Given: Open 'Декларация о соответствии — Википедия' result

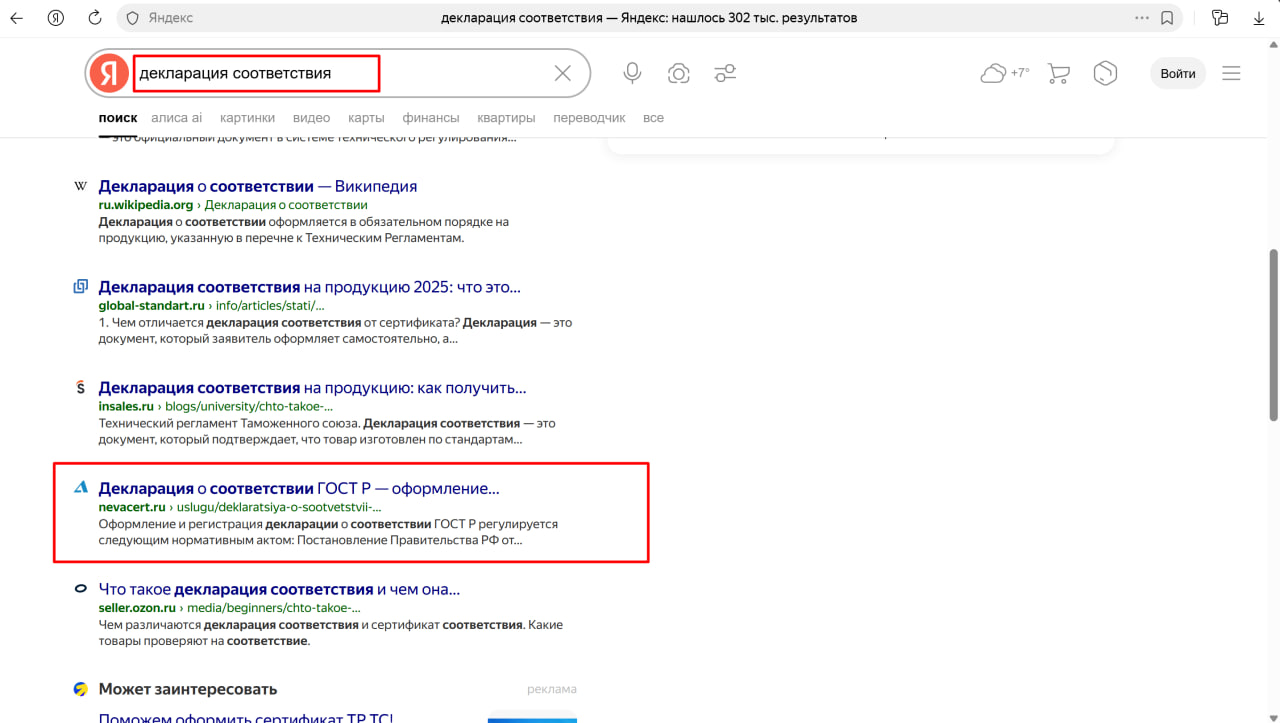Looking at the screenshot, I should coord(258,186).
